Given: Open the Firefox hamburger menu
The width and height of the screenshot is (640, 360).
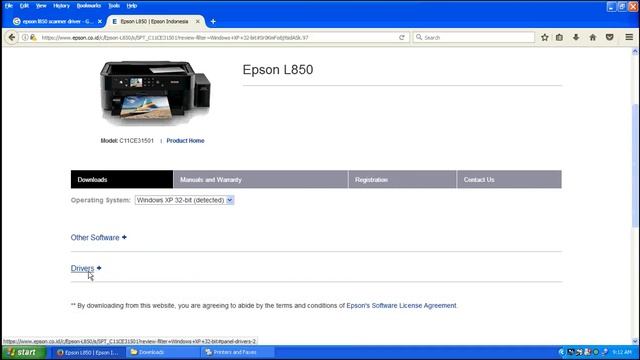Looking at the screenshot, I should click(629, 37).
